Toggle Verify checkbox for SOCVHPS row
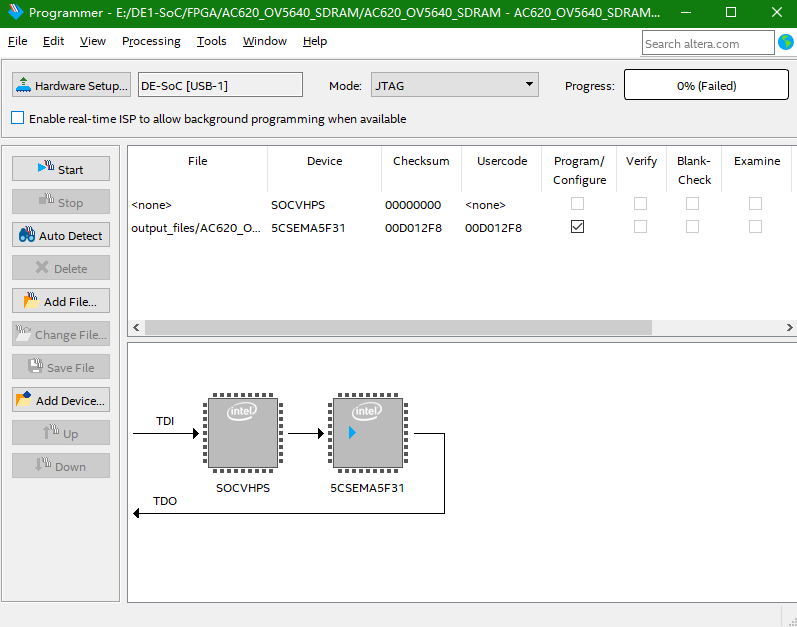797x627 pixels. 640,204
